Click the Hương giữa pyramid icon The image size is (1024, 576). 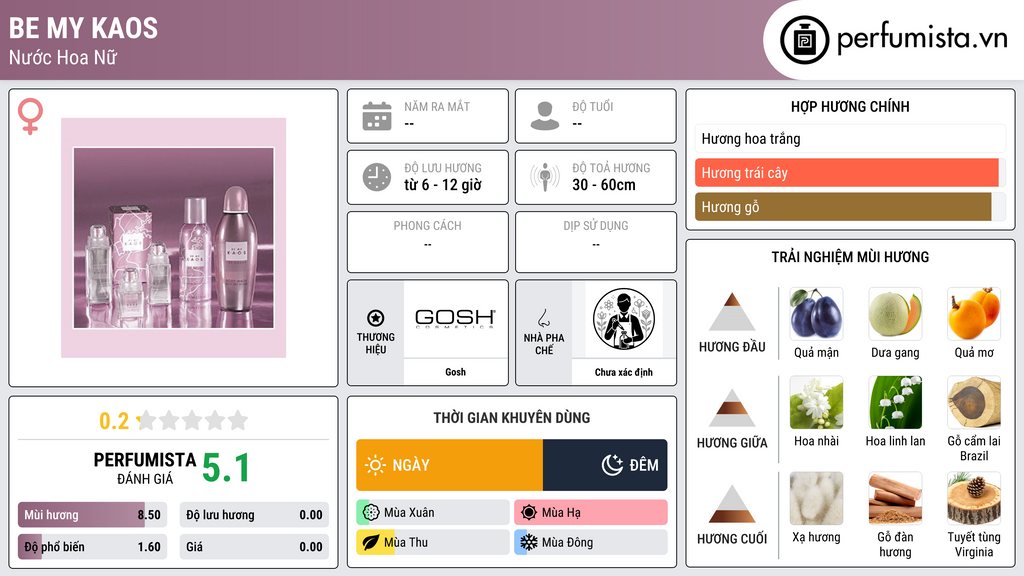(732, 408)
